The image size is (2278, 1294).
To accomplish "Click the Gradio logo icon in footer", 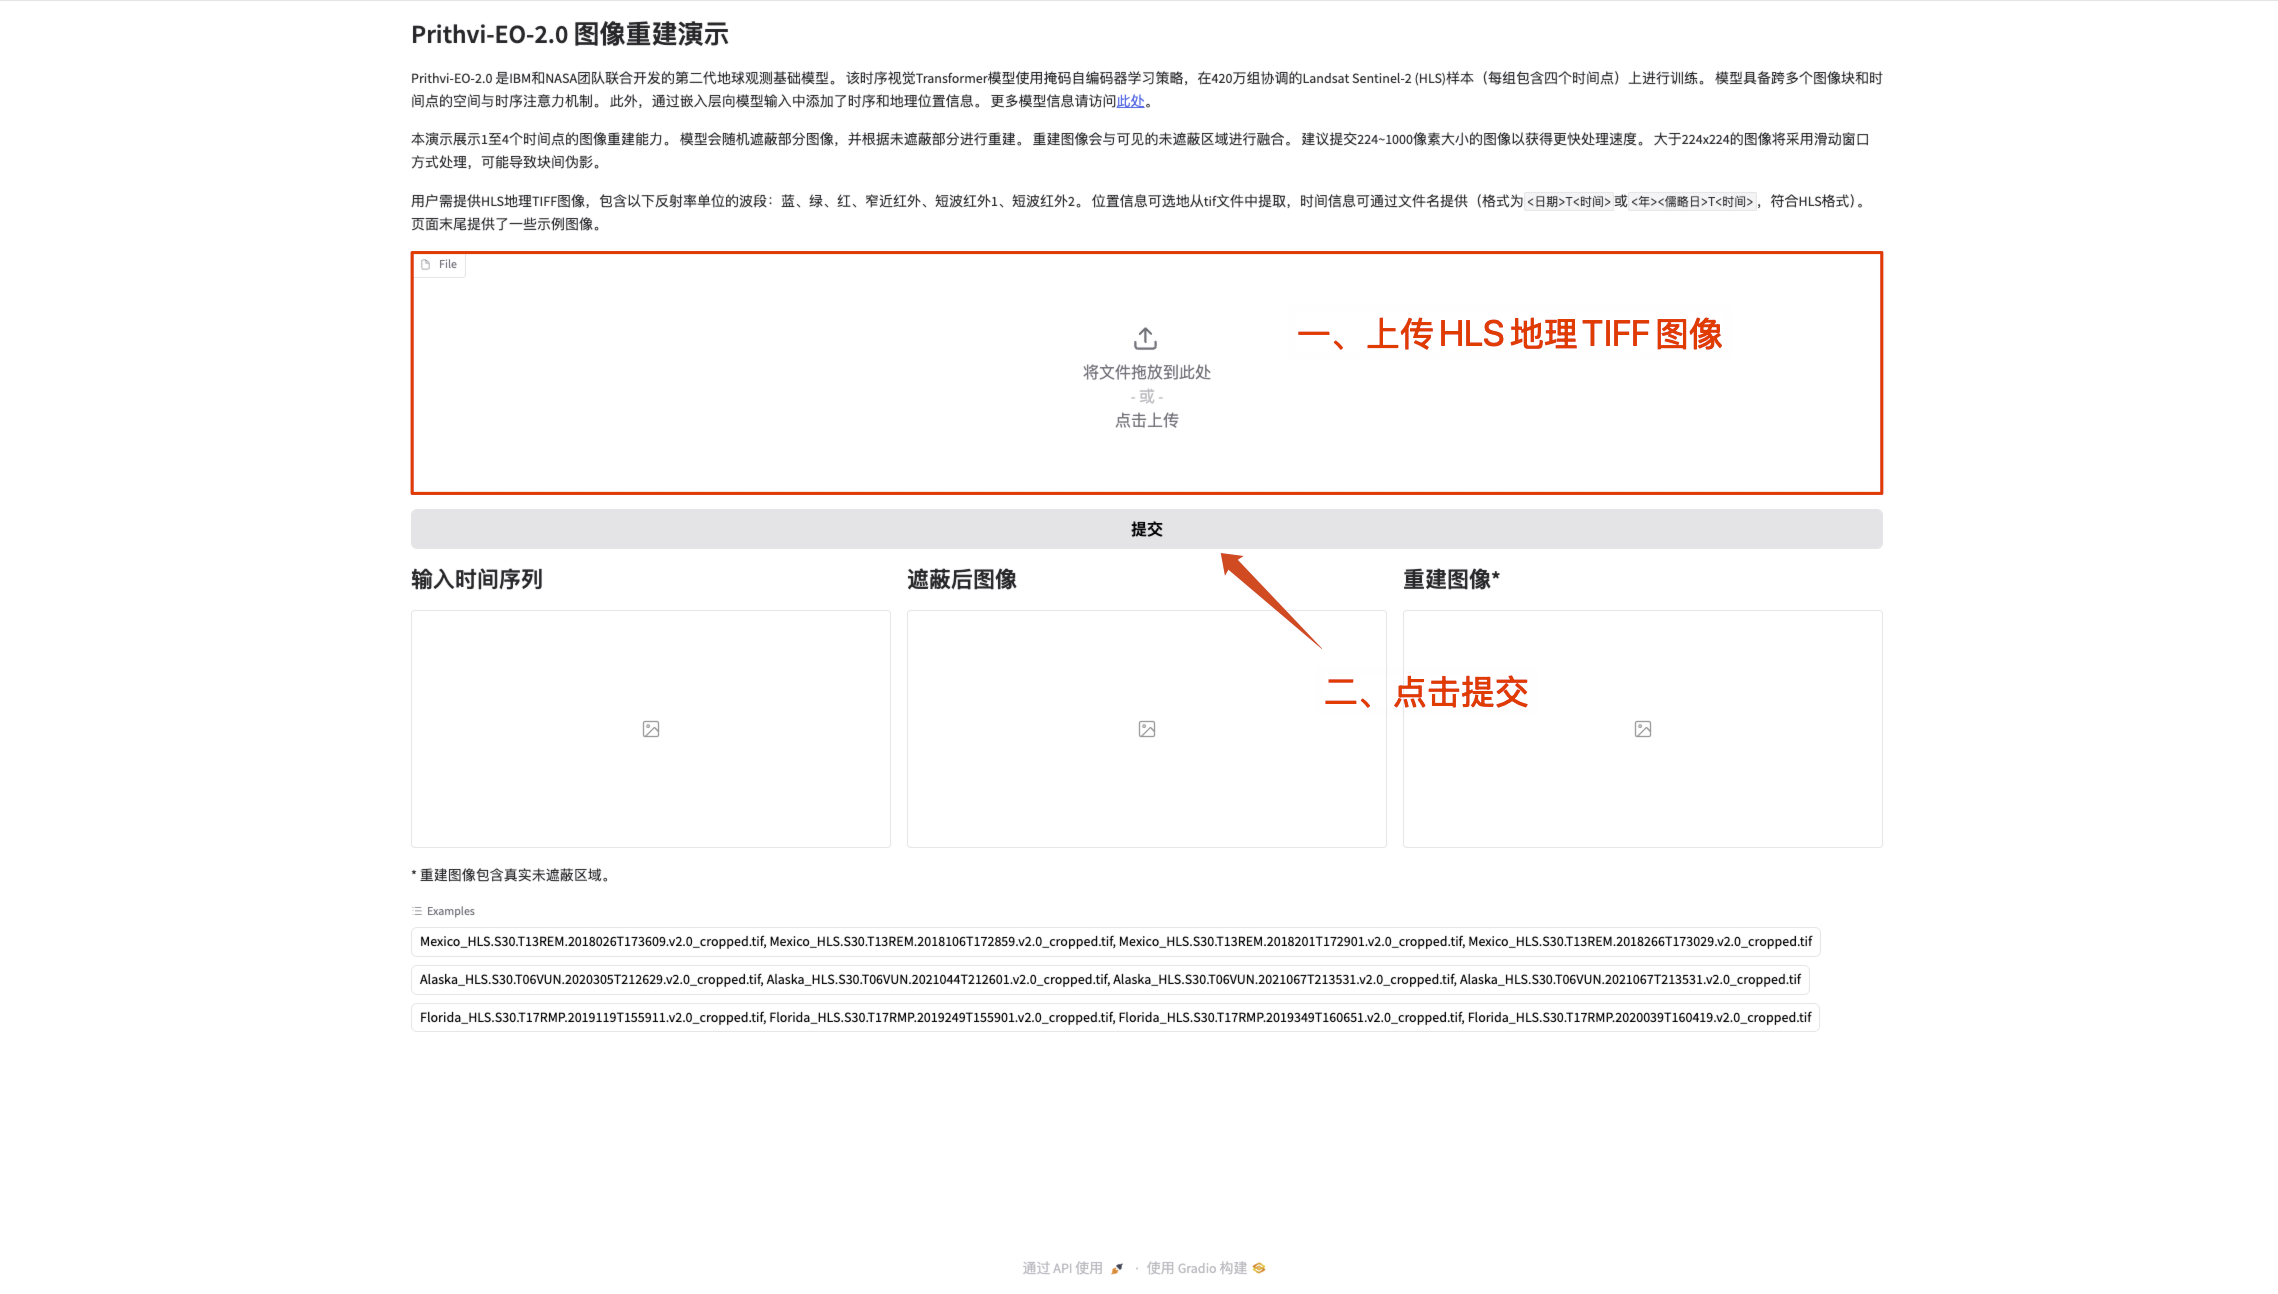I will coord(1259,1268).
